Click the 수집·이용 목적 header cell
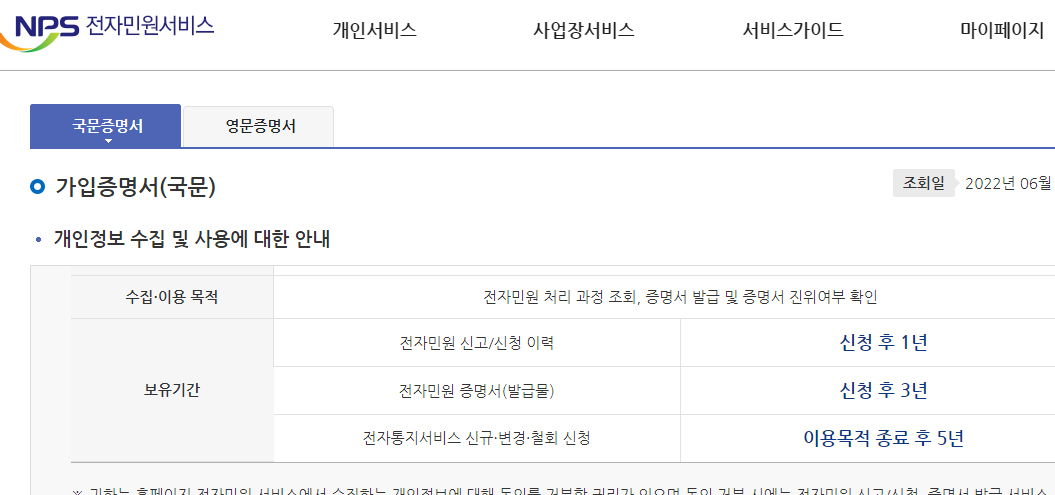This screenshot has height=495, width=1055. coord(172,297)
